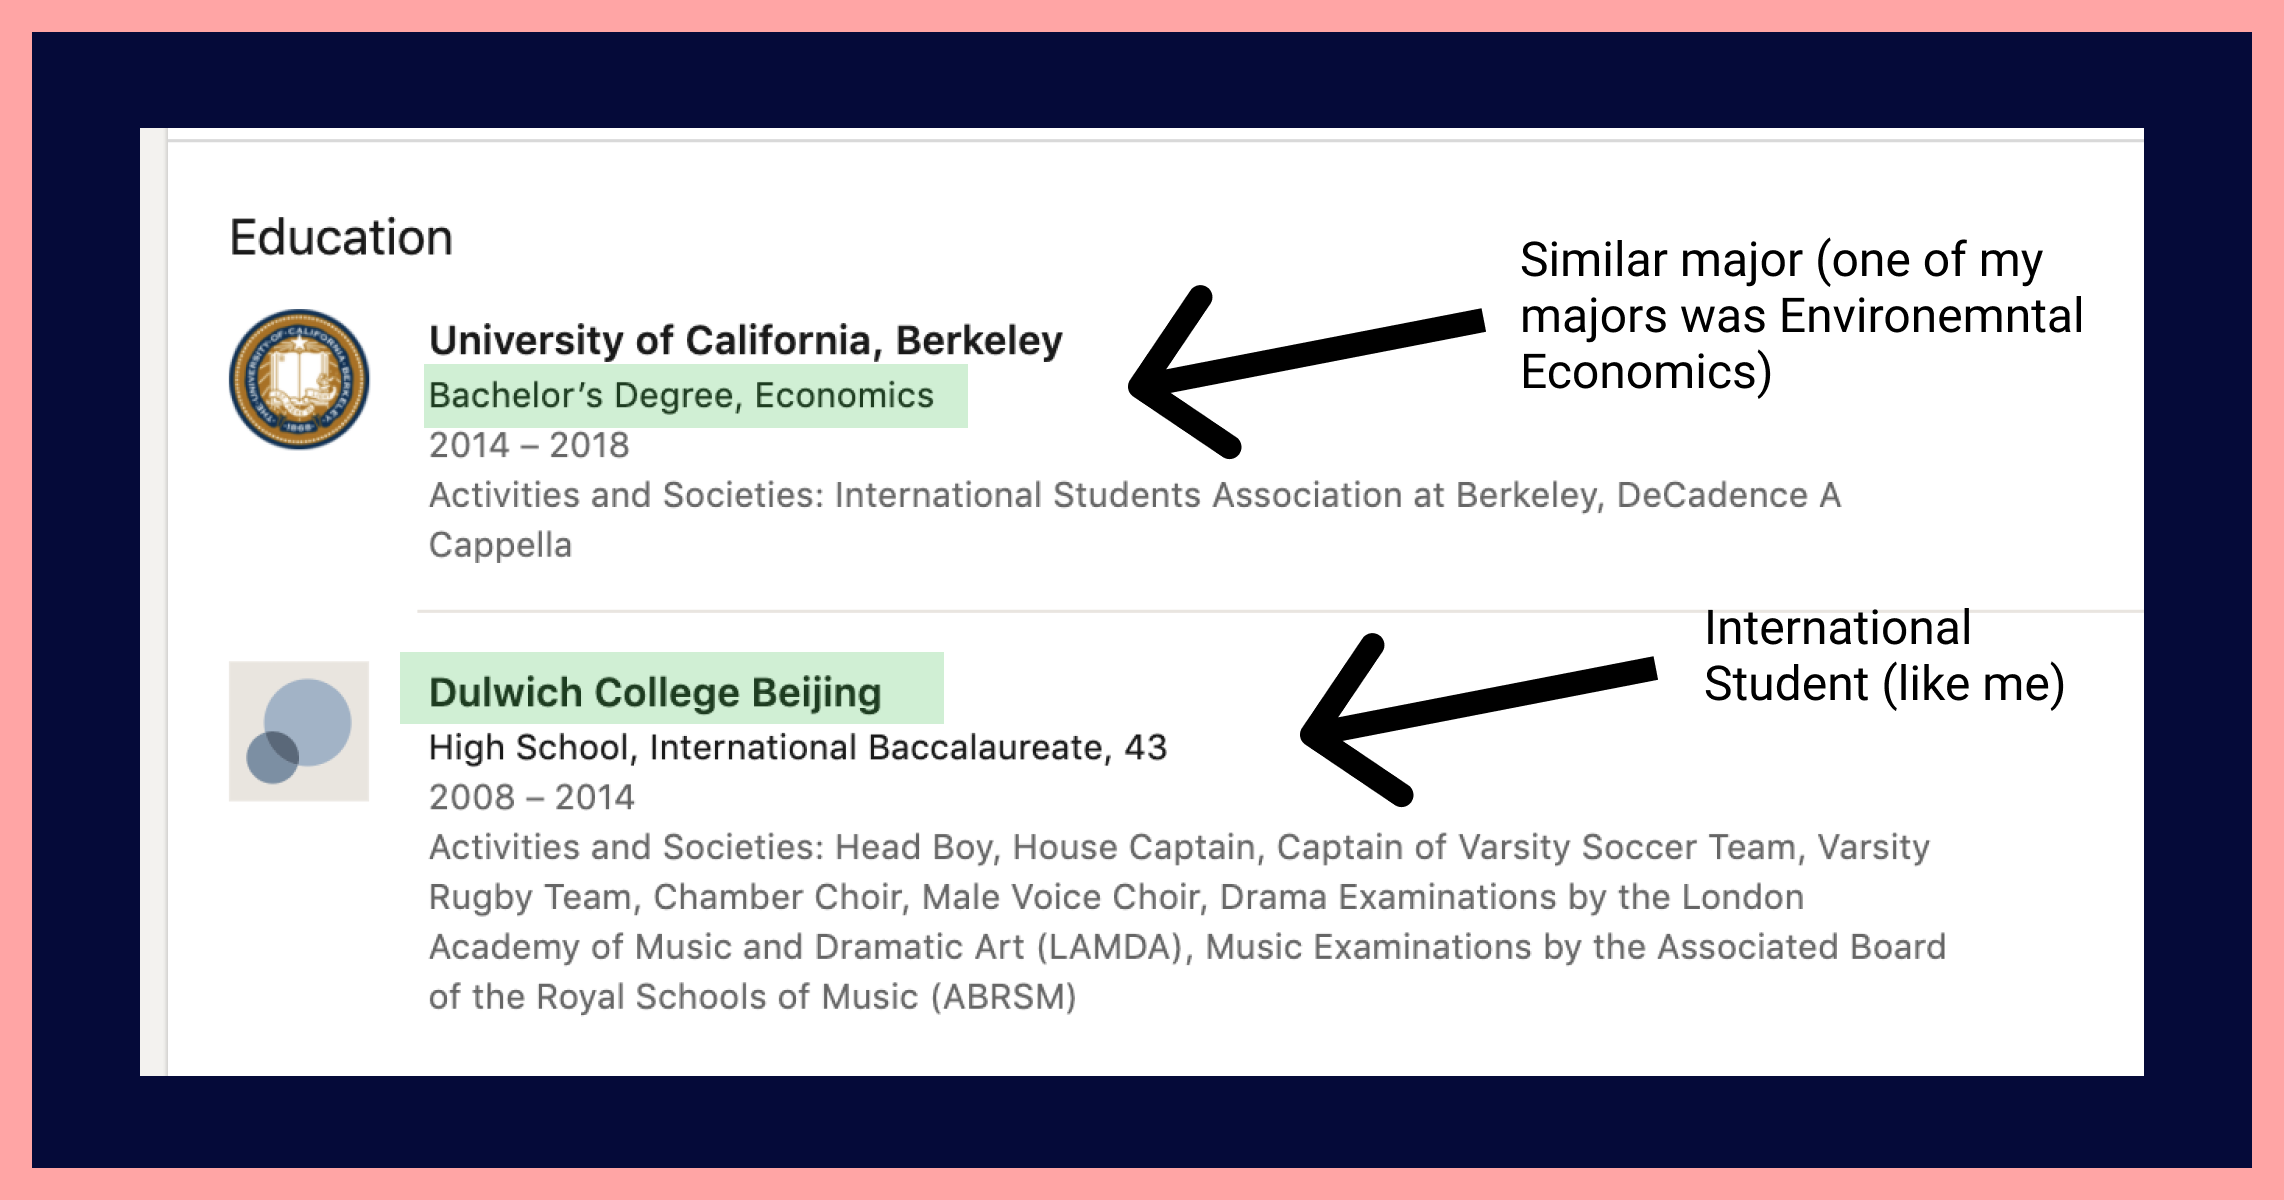Click the 2008 – 2014 date range

[531, 797]
